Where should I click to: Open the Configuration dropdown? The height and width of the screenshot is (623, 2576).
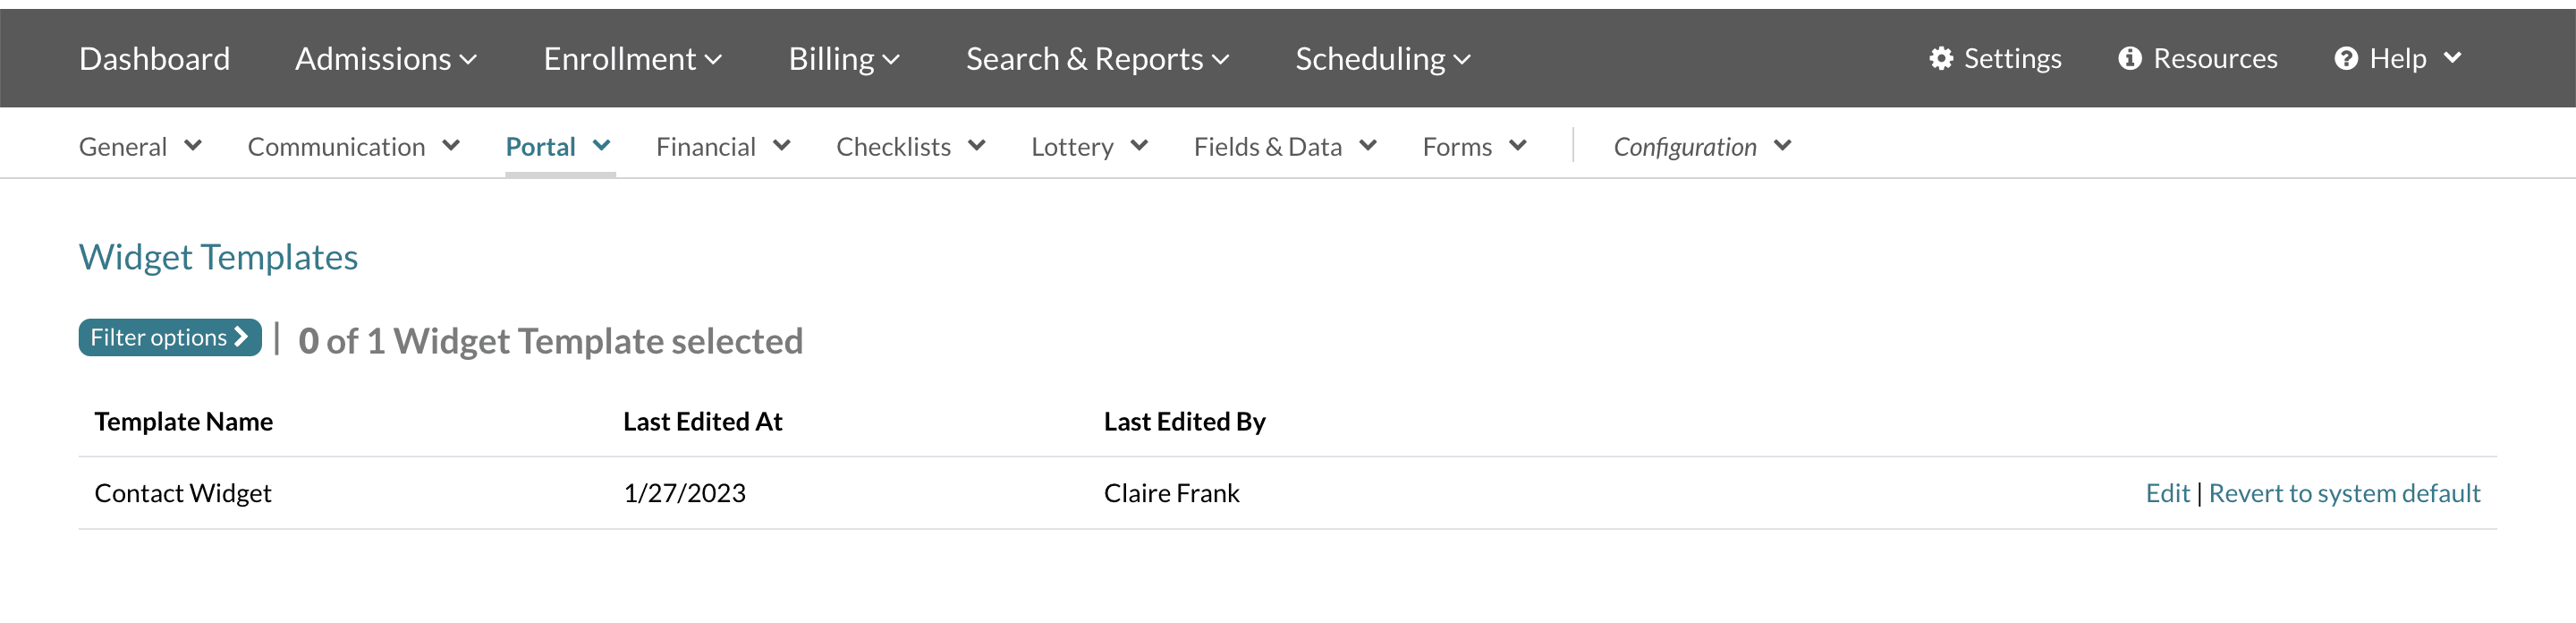[1701, 147]
